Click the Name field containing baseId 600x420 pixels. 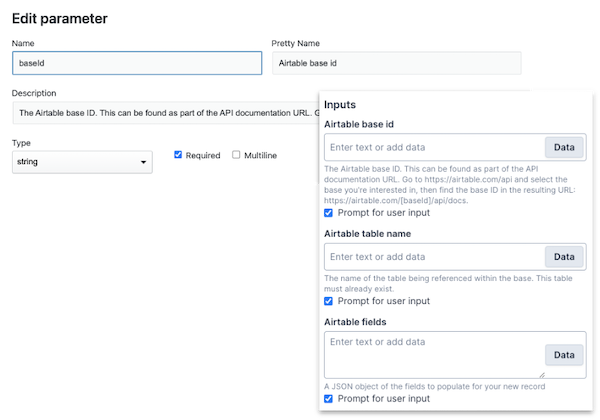click(x=137, y=63)
